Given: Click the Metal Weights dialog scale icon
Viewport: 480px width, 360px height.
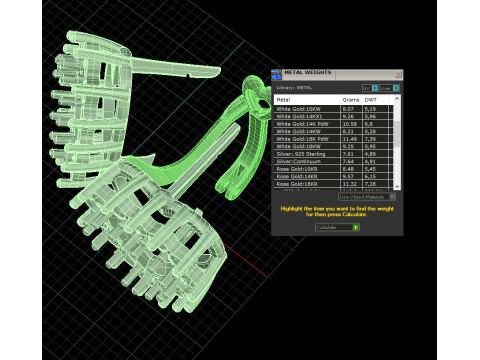Looking at the screenshot, I should tap(276, 75).
